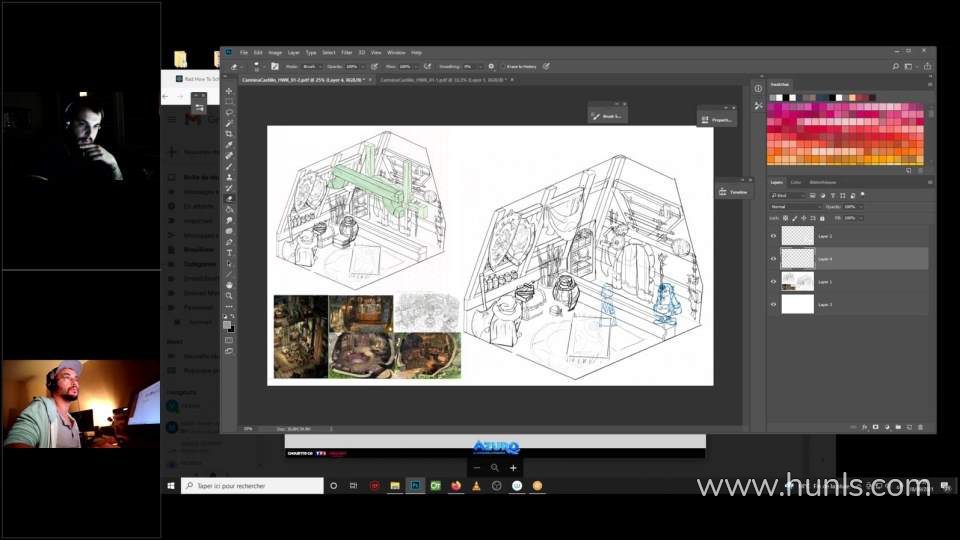
Task: Switch to second document tab
Action: pyautogui.click(x=443, y=80)
